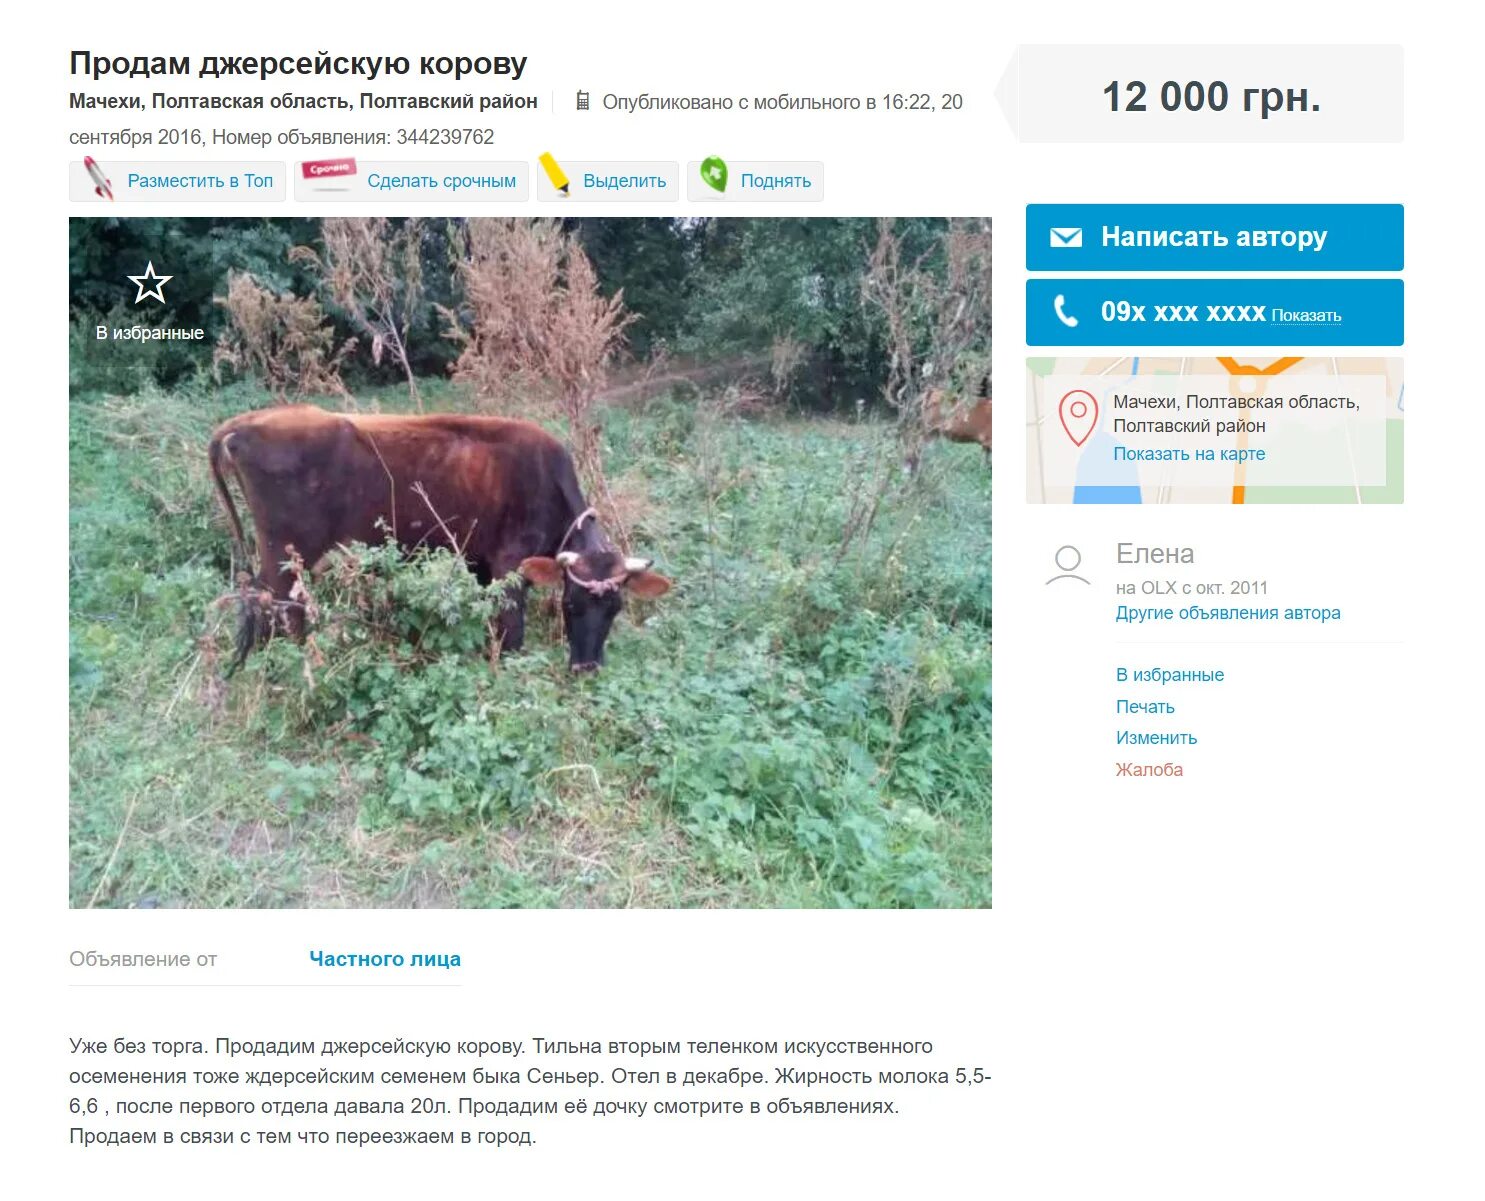The width and height of the screenshot is (1485, 1201).
Task: Click the envelope icon on Написать автору
Action: (1066, 237)
